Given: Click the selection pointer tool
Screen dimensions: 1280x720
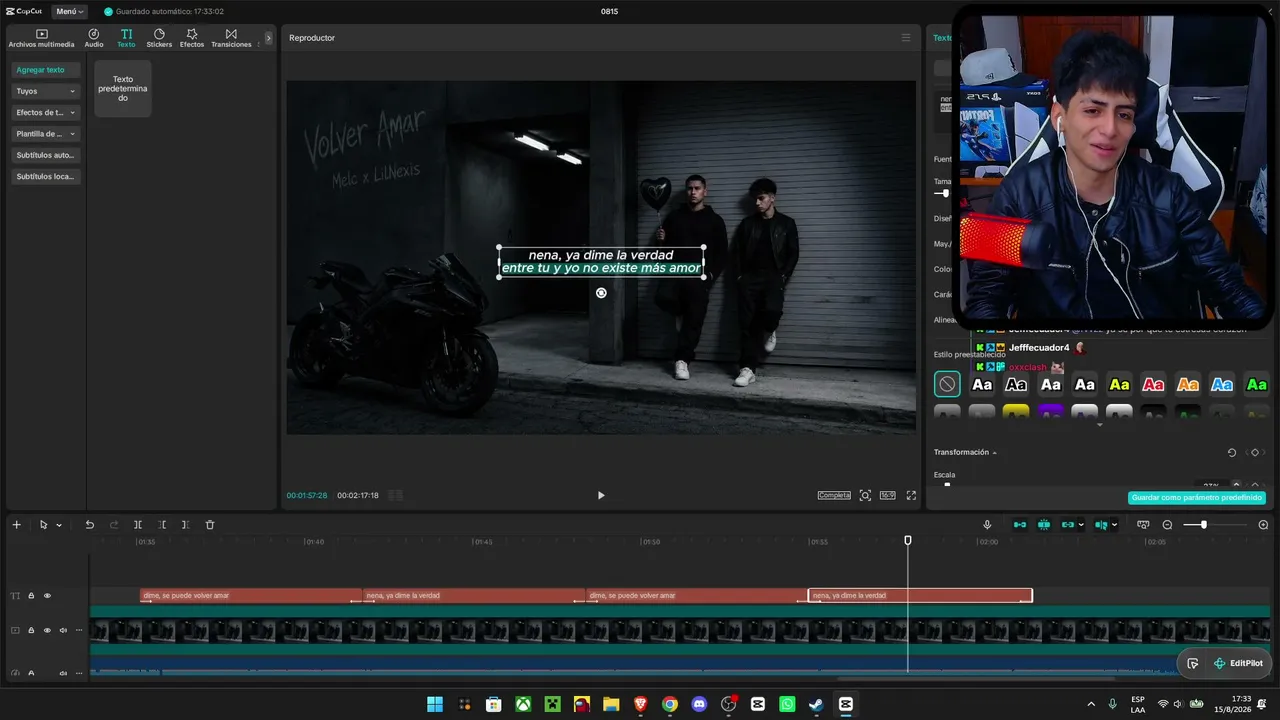Looking at the screenshot, I should click(43, 525).
